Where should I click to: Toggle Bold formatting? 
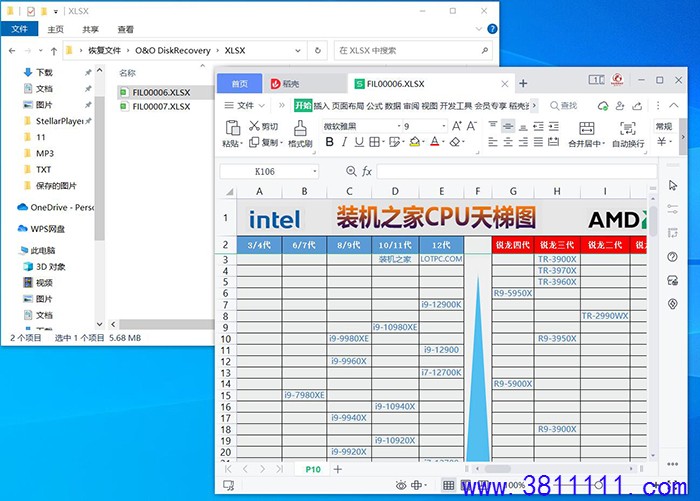coord(329,142)
